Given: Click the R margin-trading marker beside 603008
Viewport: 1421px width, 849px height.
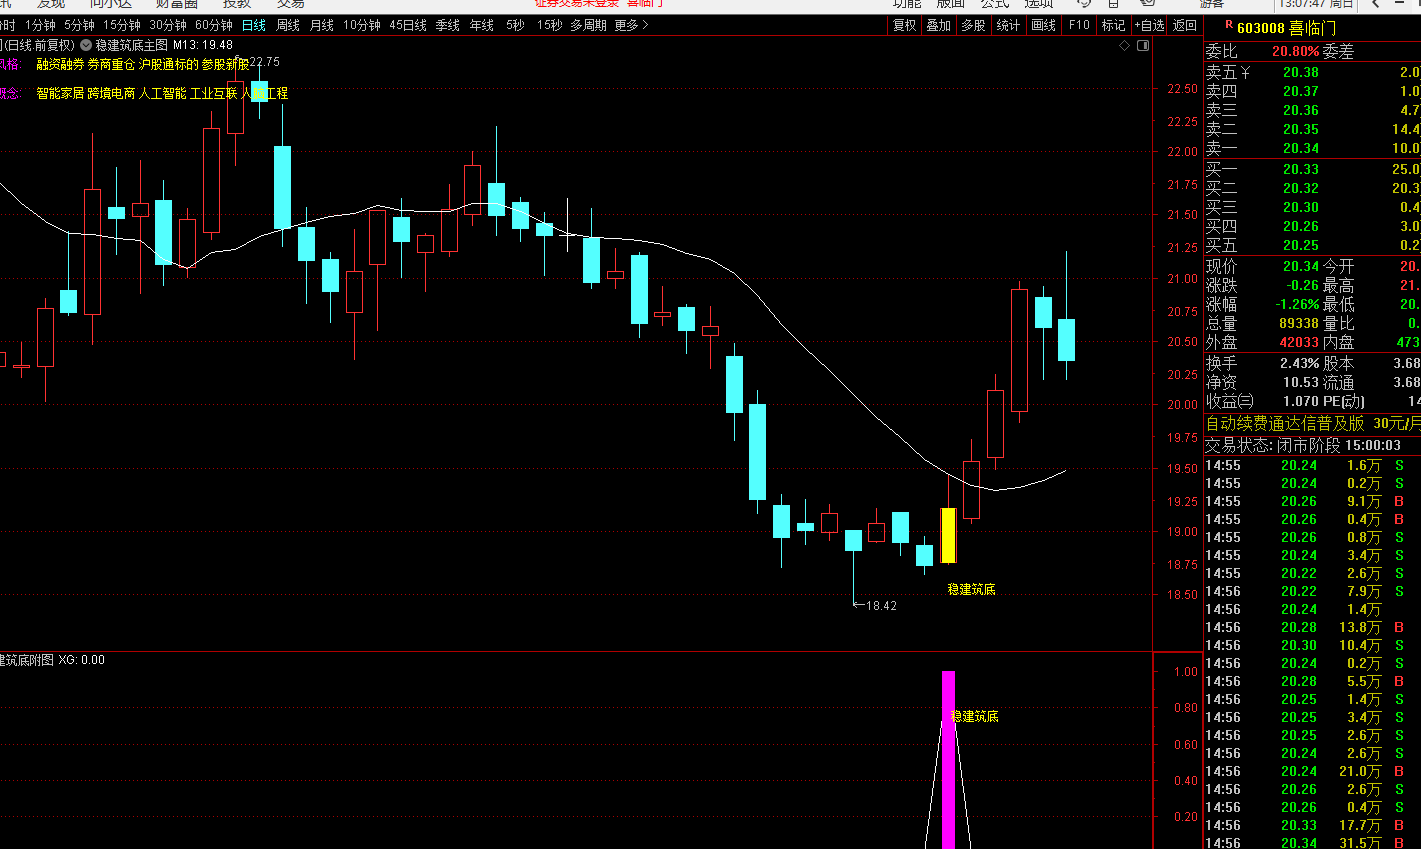Looking at the screenshot, I should (x=1228, y=25).
